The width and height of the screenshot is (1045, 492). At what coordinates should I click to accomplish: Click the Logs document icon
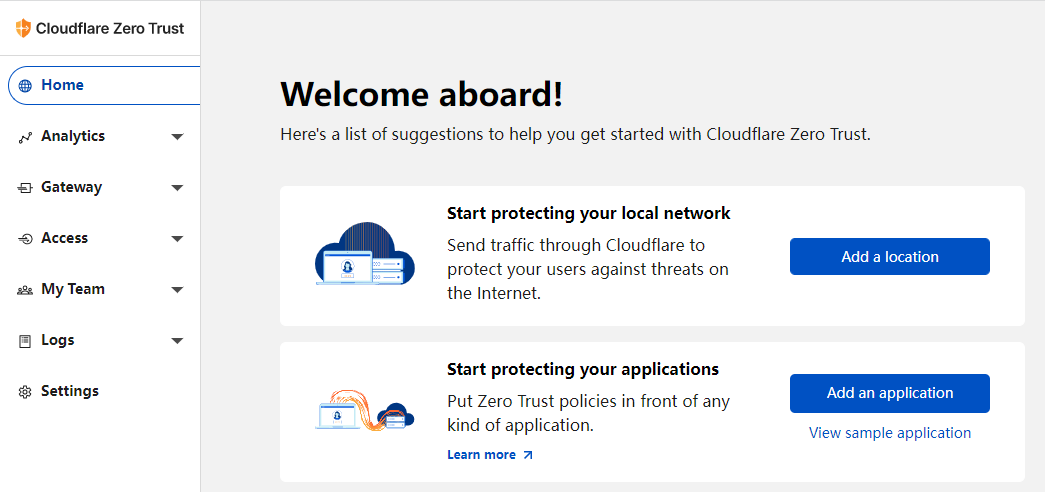(25, 341)
